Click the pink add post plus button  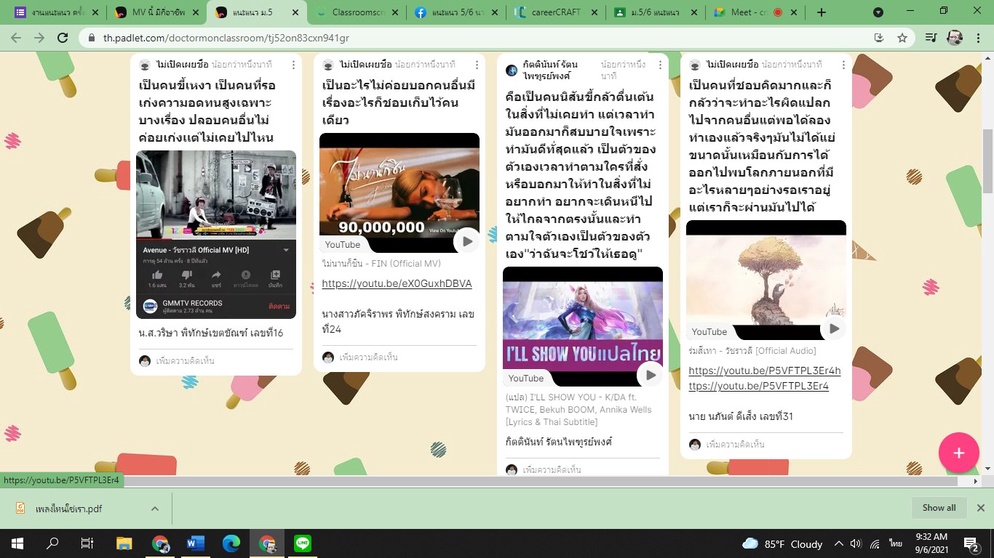click(x=958, y=453)
